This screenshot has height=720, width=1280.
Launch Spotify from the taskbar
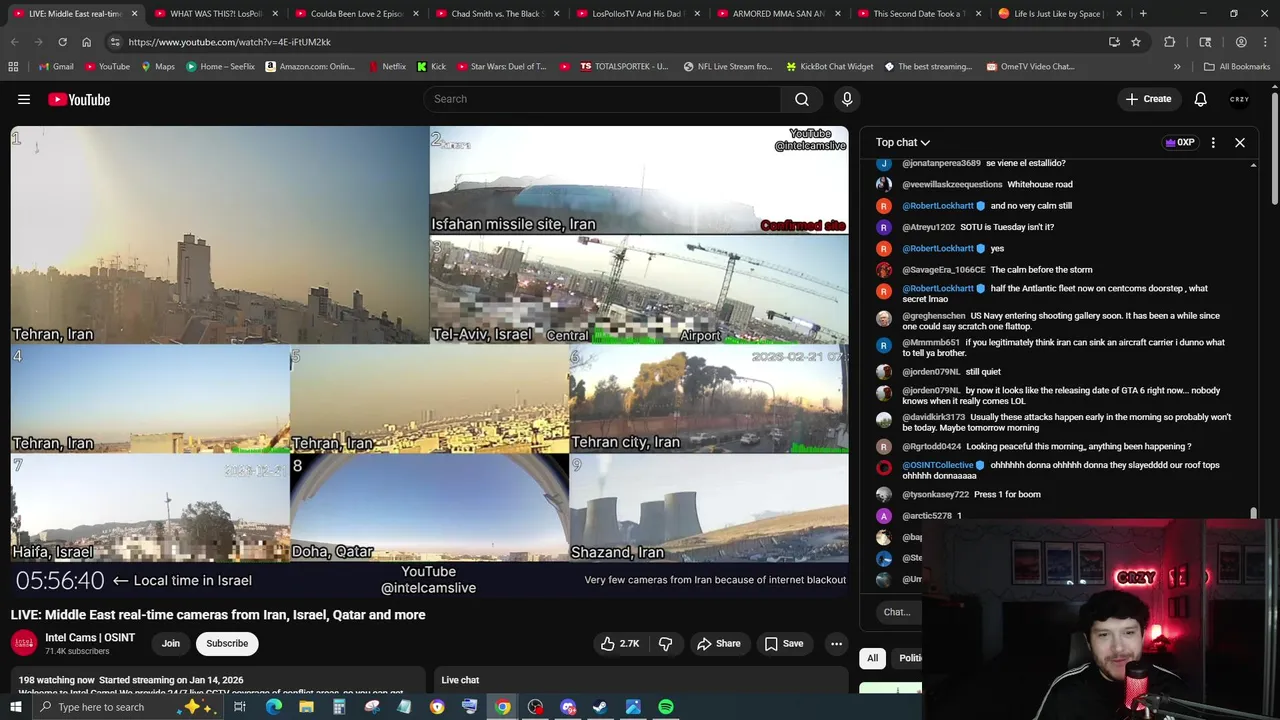point(666,707)
